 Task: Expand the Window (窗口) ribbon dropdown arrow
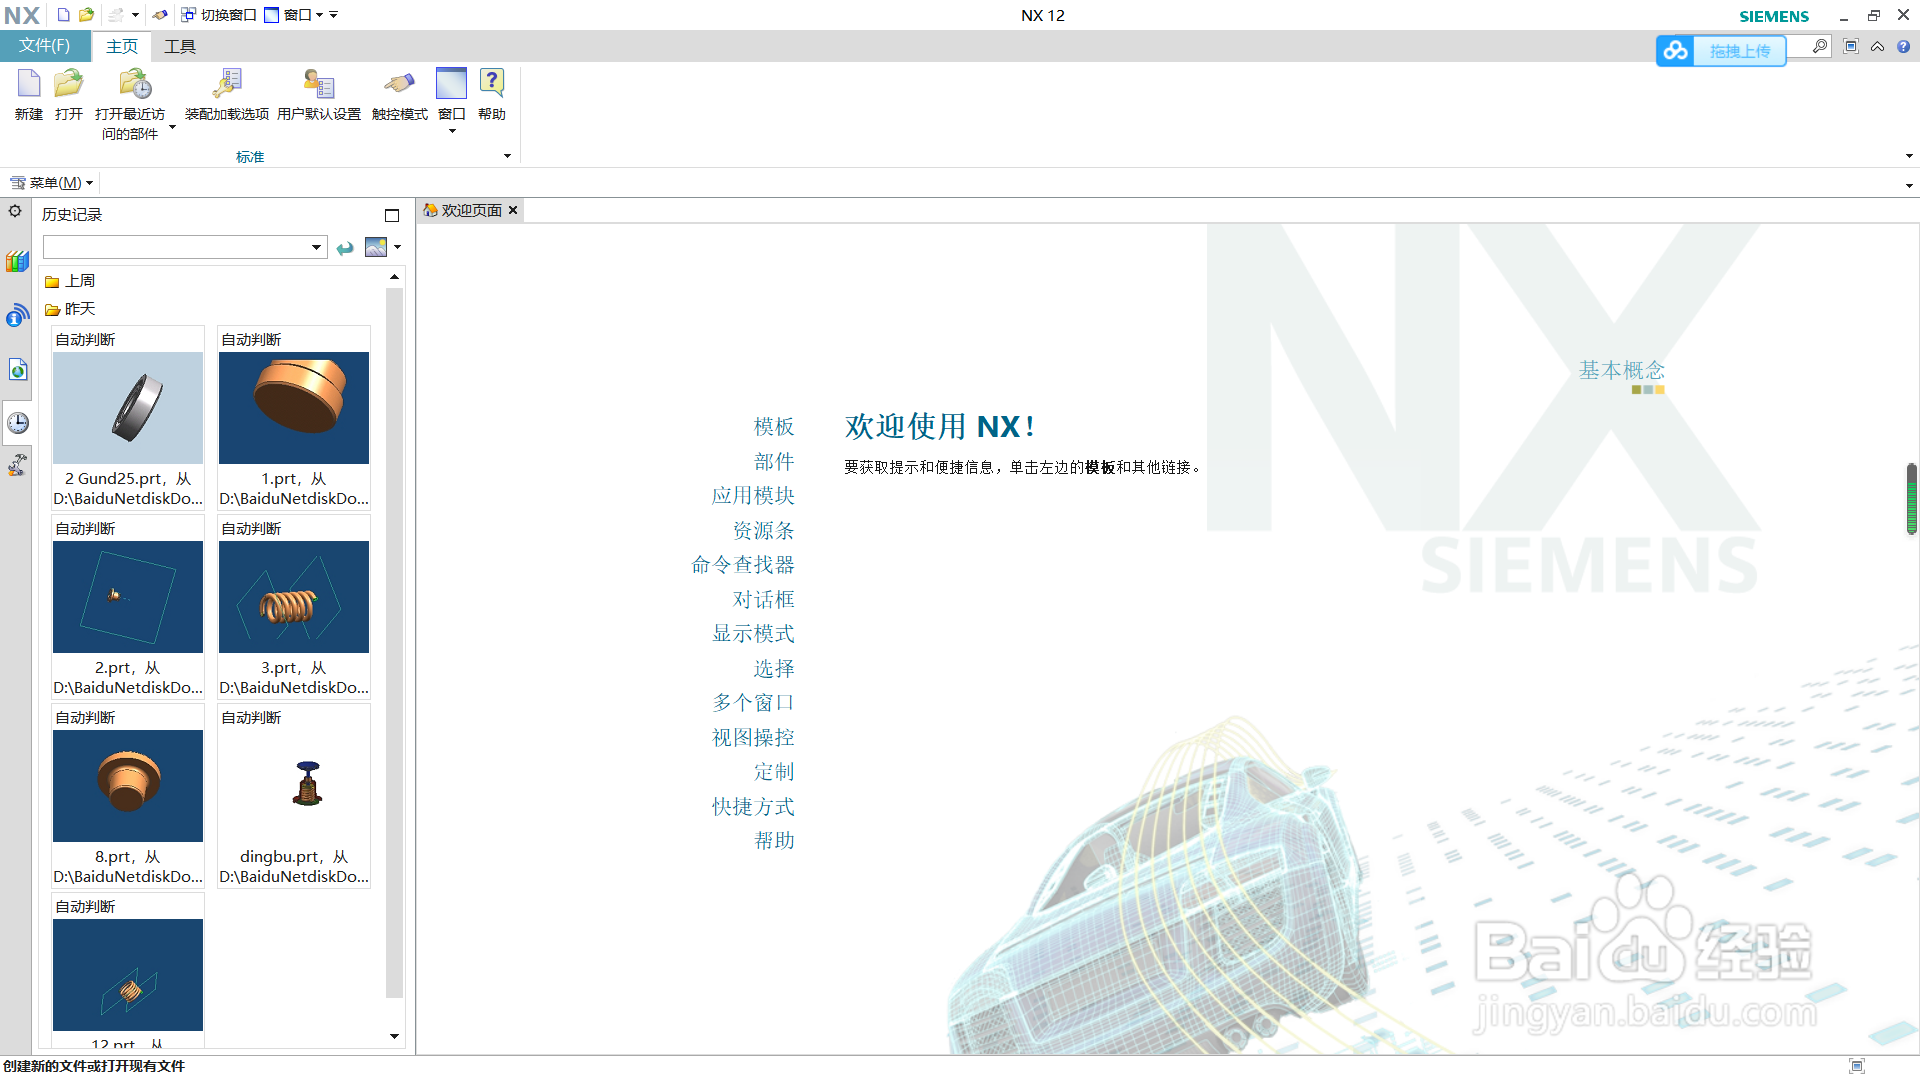(452, 131)
